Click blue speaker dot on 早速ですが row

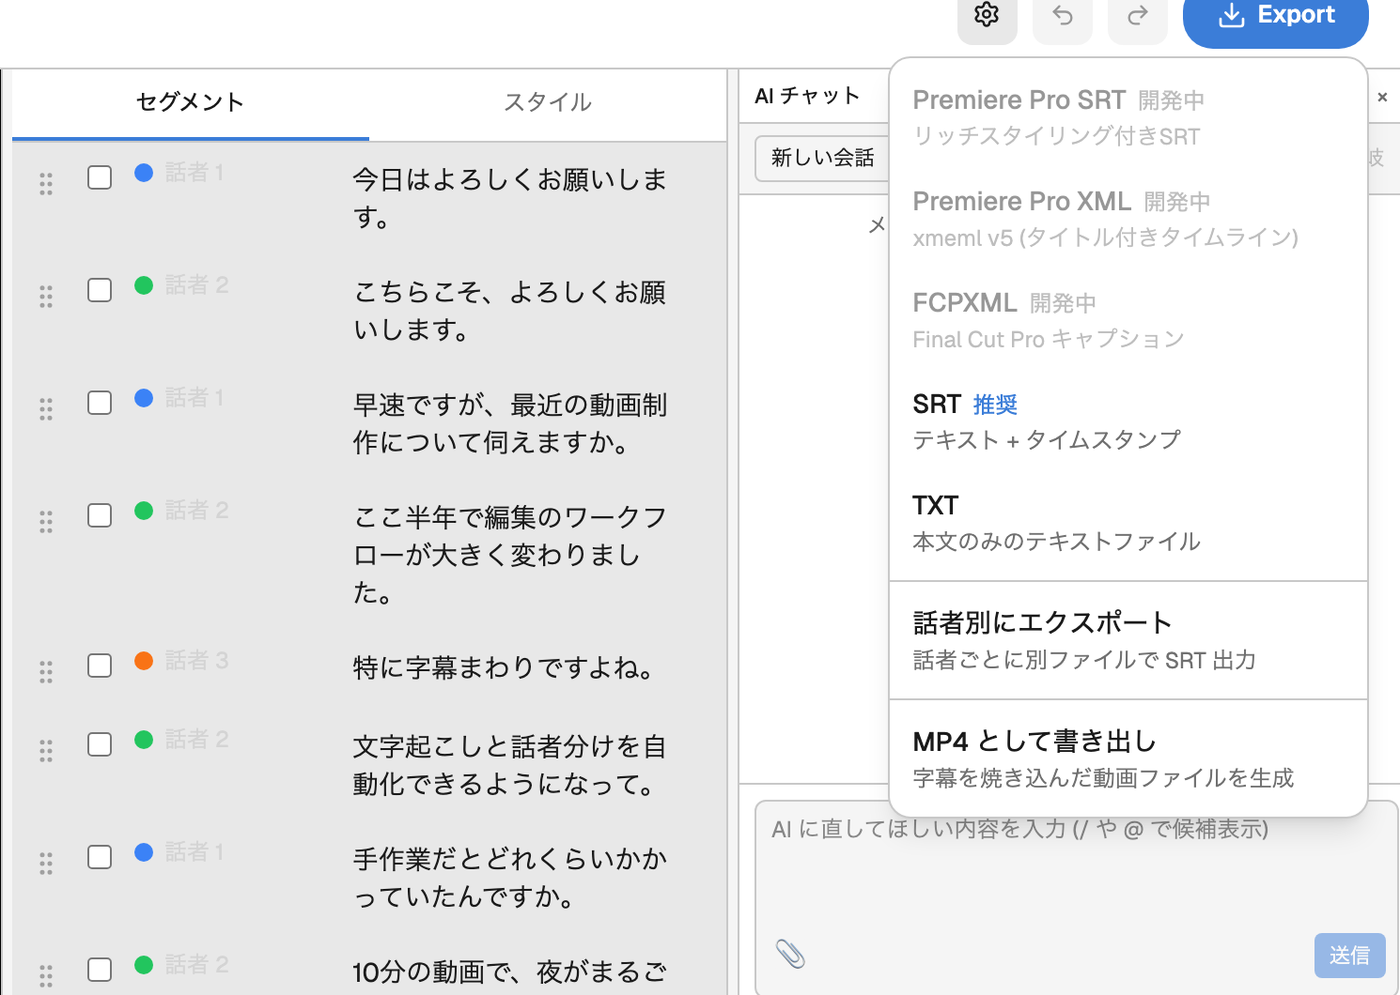click(144, 397)
